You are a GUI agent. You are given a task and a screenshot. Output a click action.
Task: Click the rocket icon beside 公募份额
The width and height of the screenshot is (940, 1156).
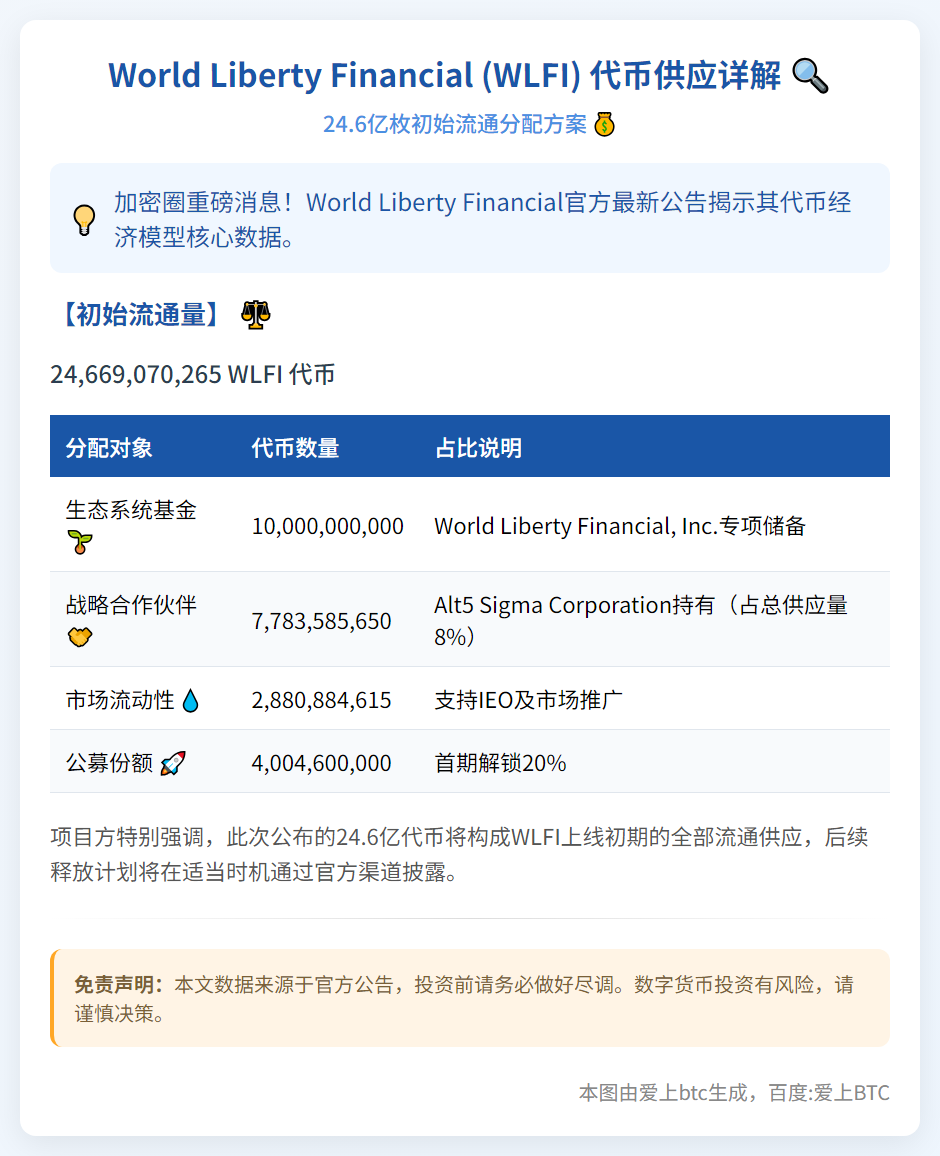point(172,760)
